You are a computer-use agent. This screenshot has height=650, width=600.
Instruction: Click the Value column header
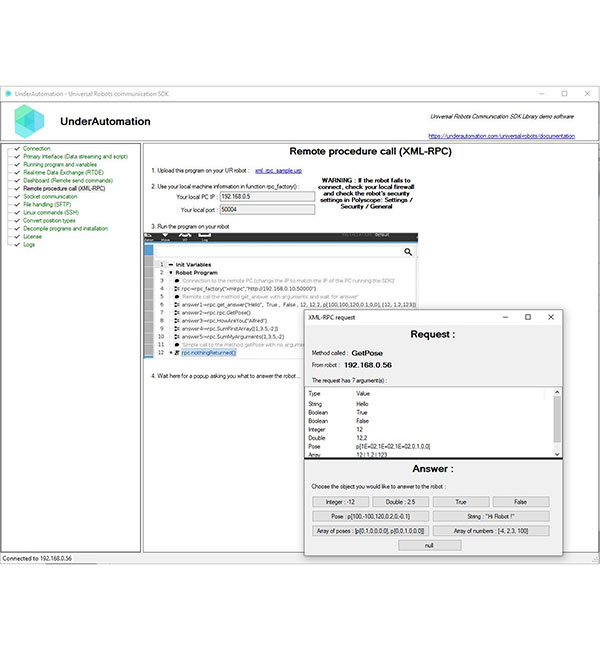(x=449, y=393)
